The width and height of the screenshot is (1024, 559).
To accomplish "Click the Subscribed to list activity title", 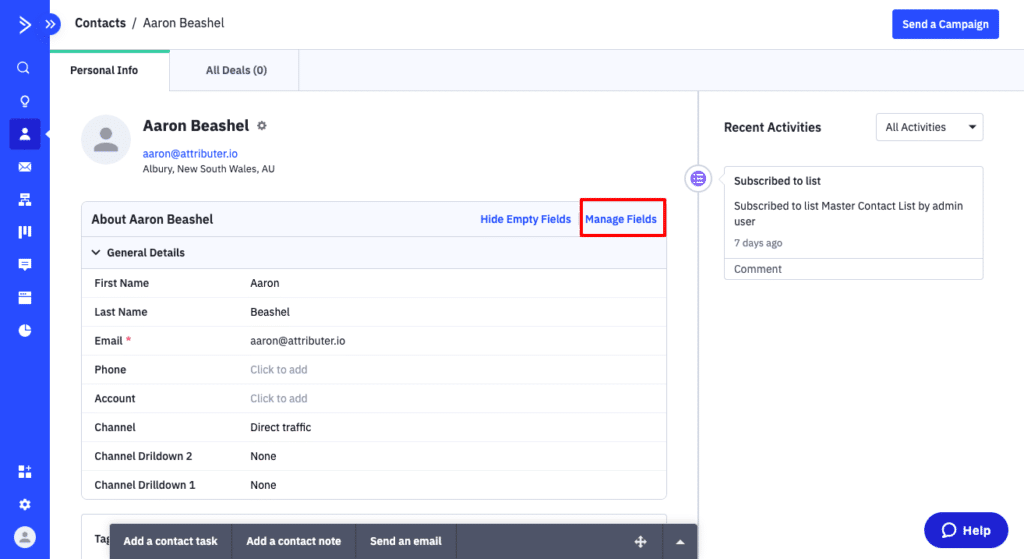I will tap(777, 181).
